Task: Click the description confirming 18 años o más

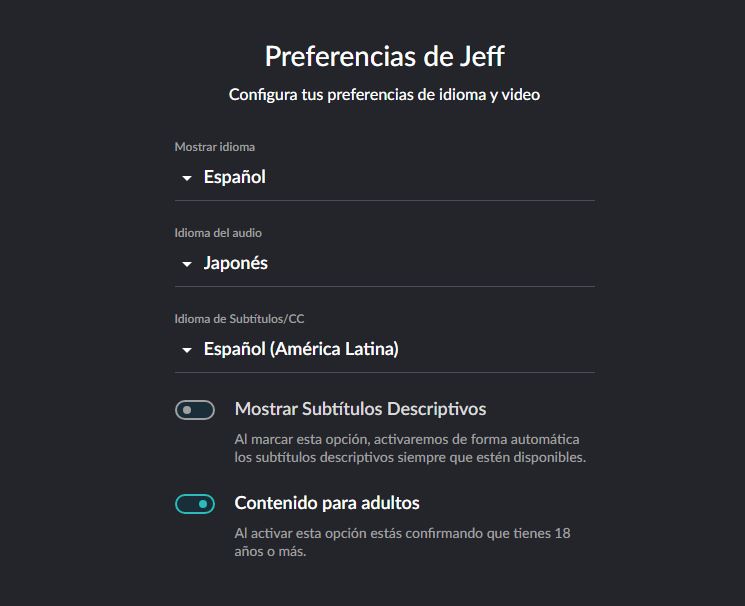Action: coord(402,542)
